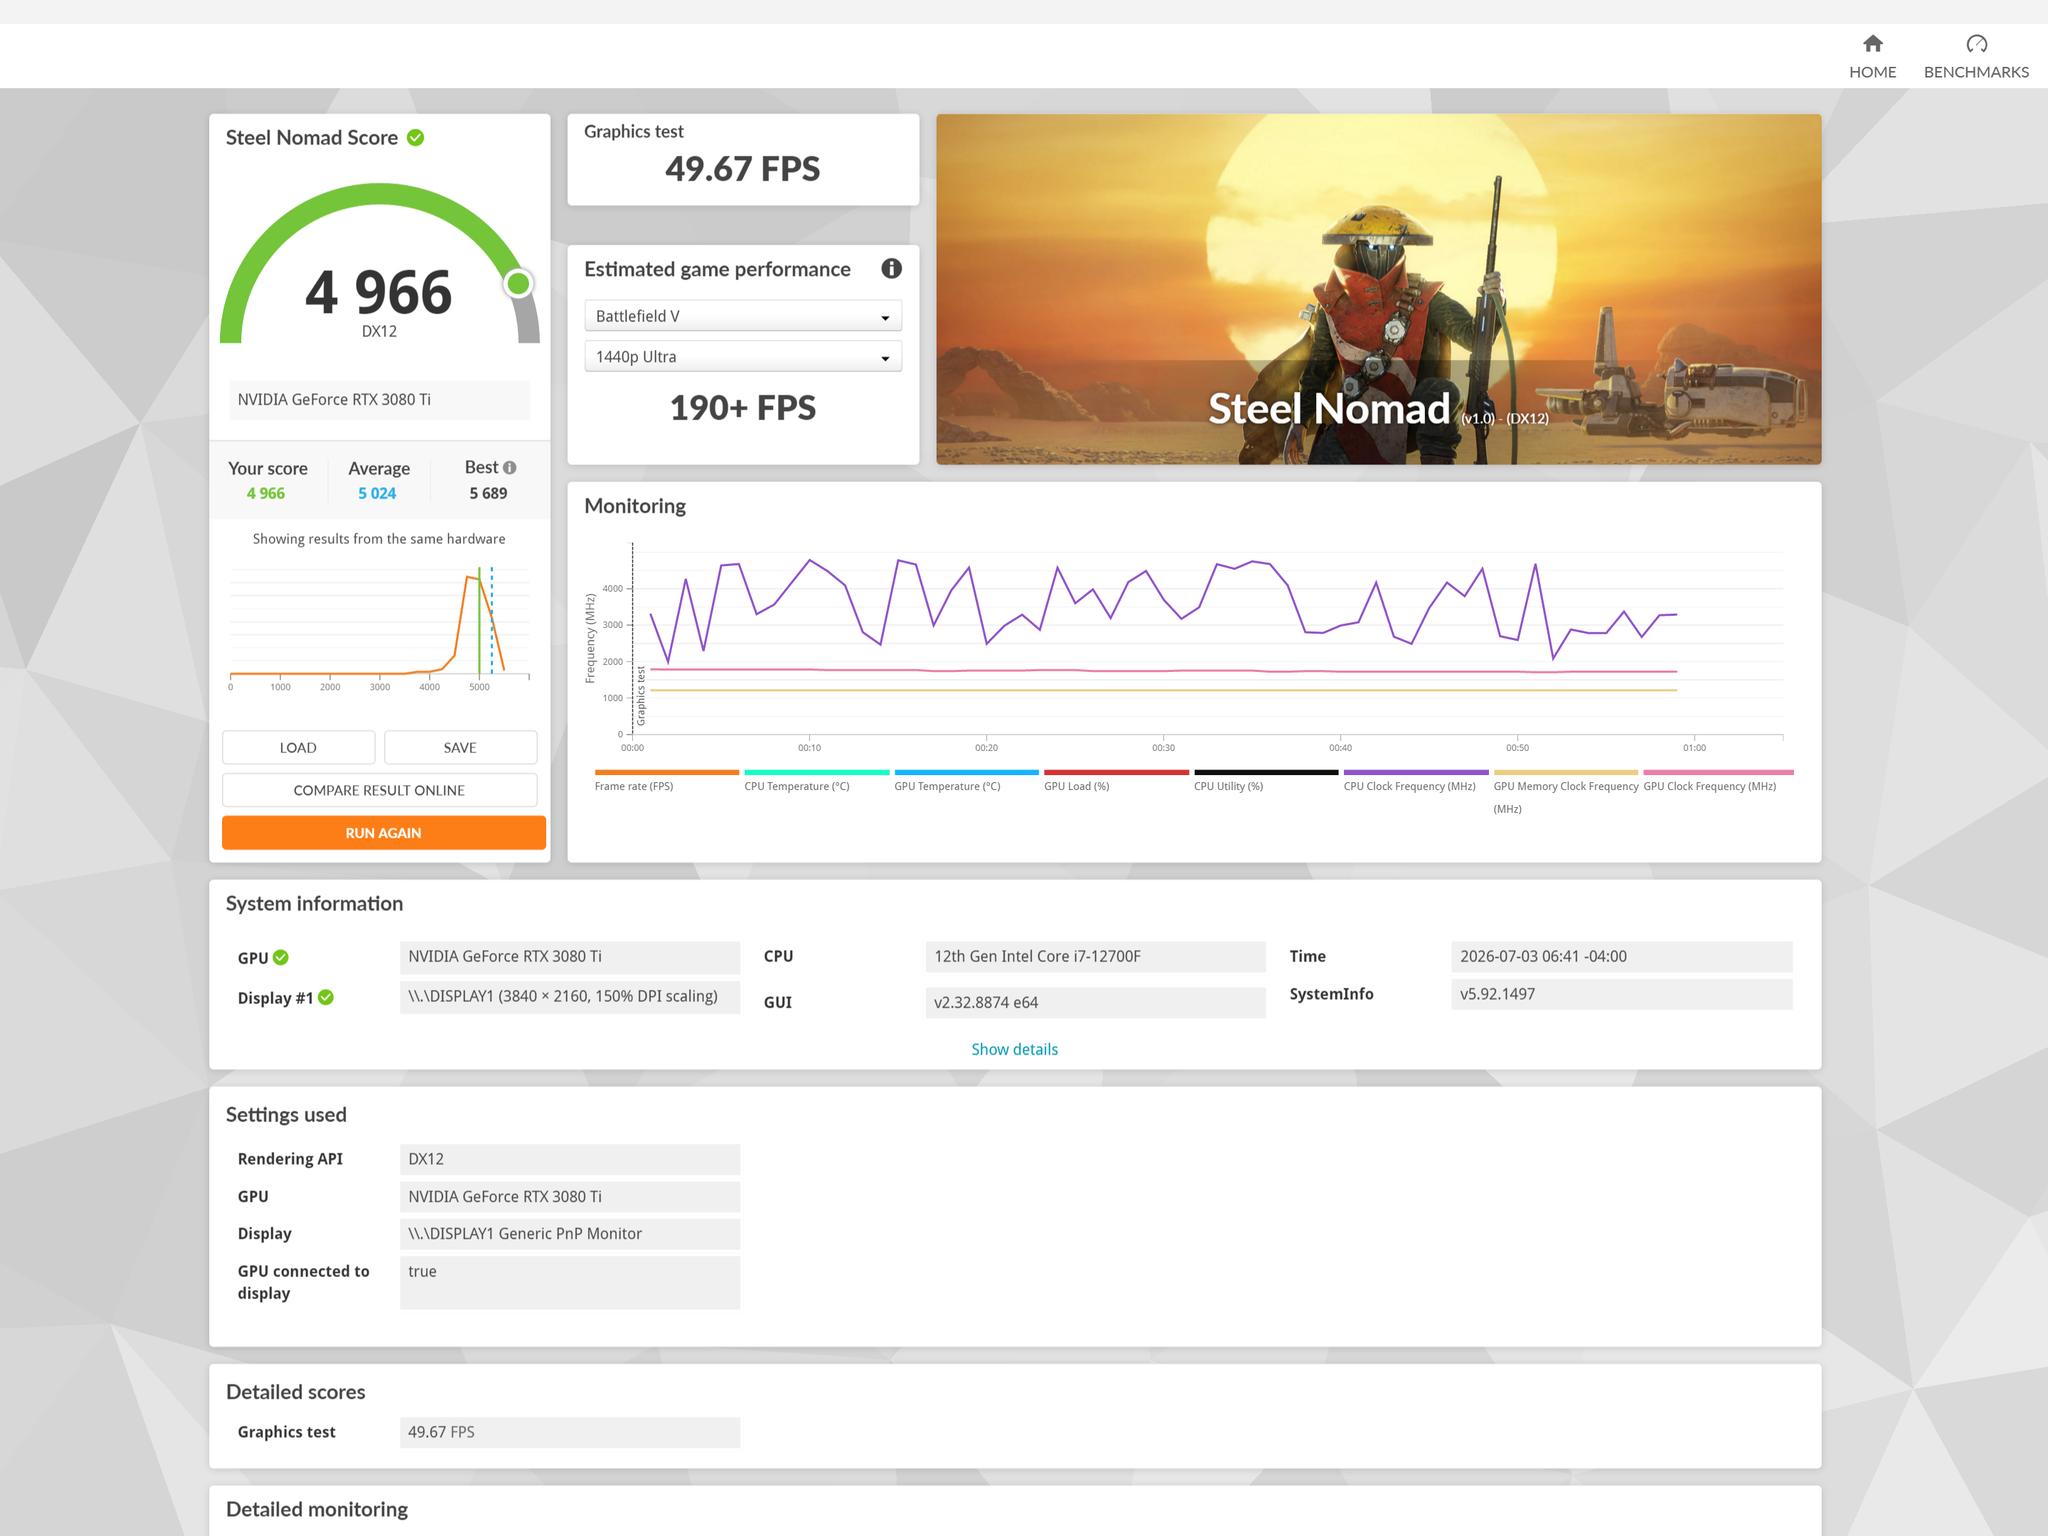Click the orange RUN AGAIN button
2048x1536 pixels.
[383, 833]
